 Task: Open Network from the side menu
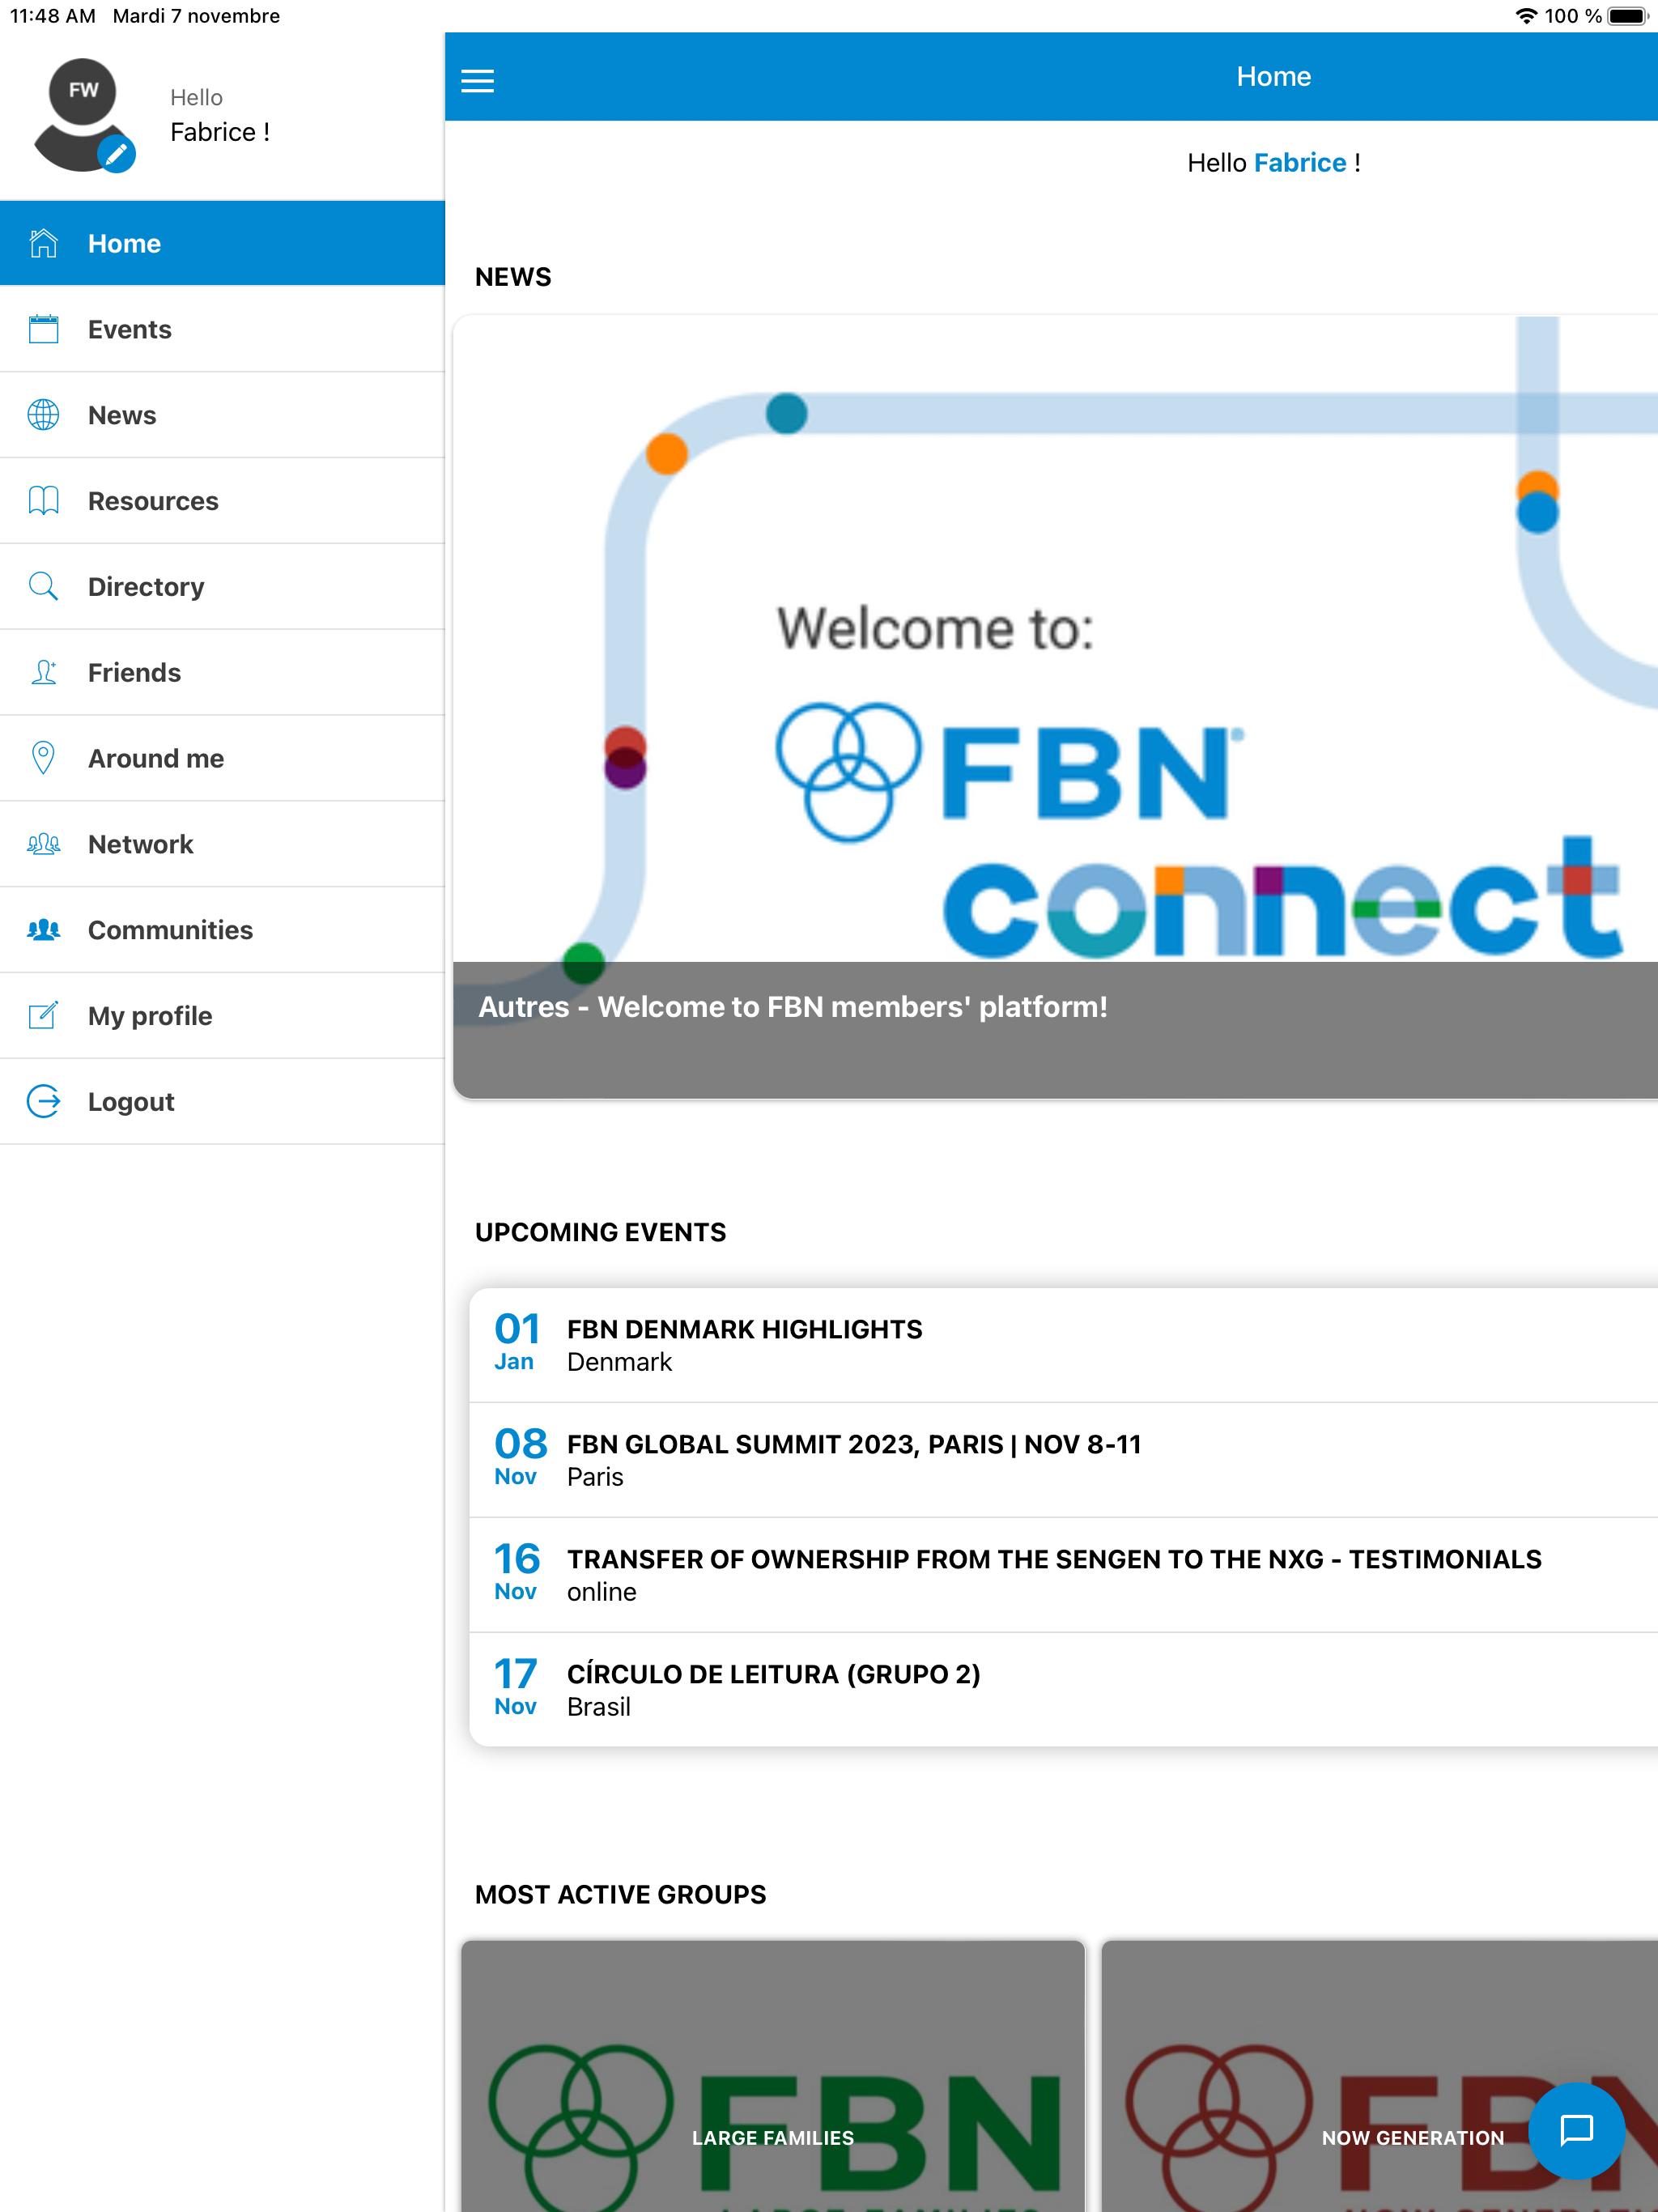click(x=222, y=844)
